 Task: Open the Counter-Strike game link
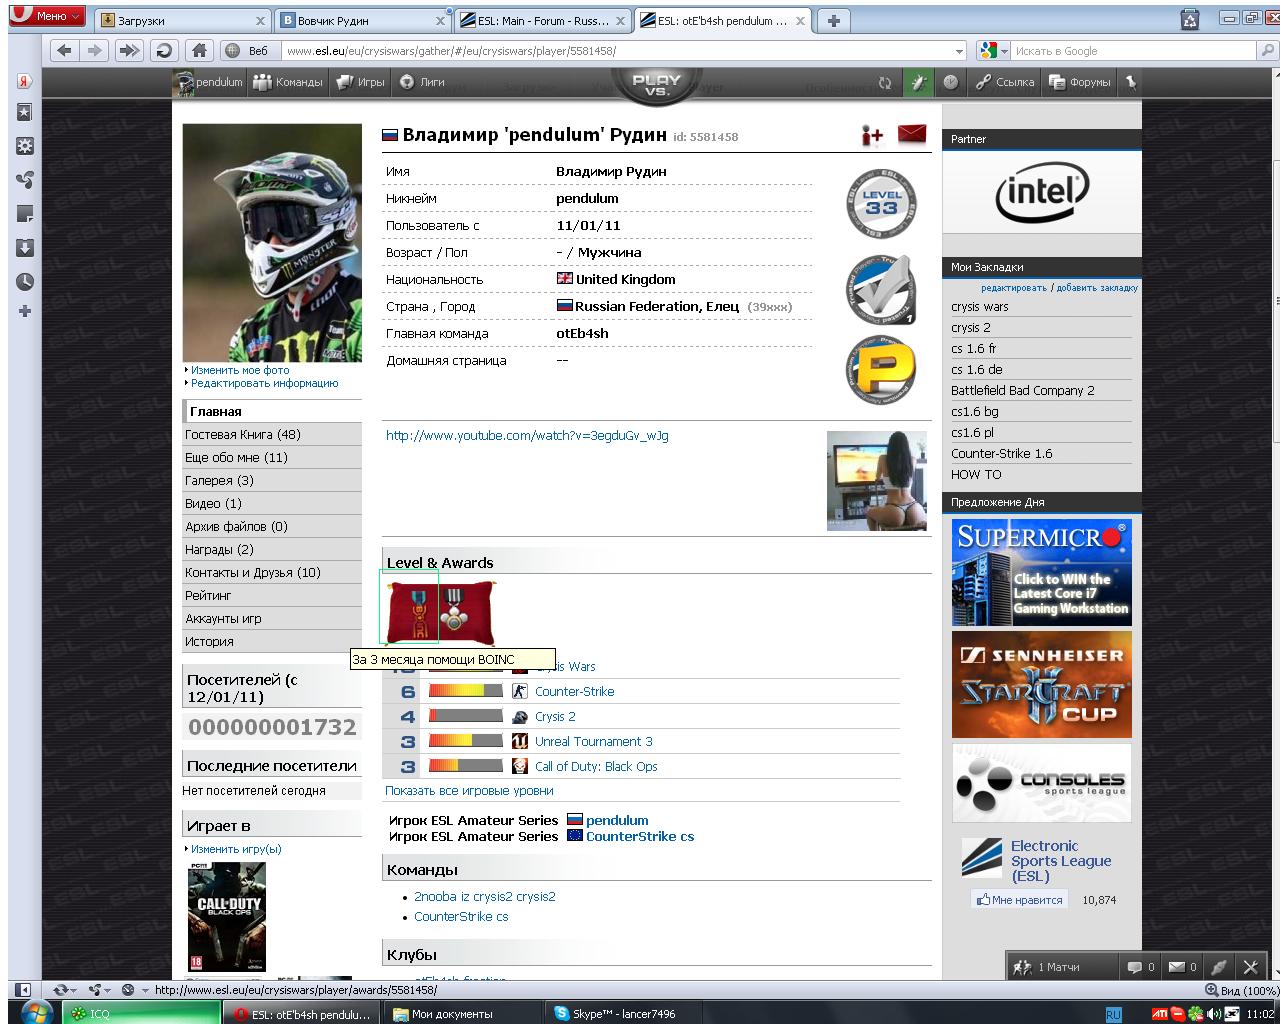(x=575, y=692)
